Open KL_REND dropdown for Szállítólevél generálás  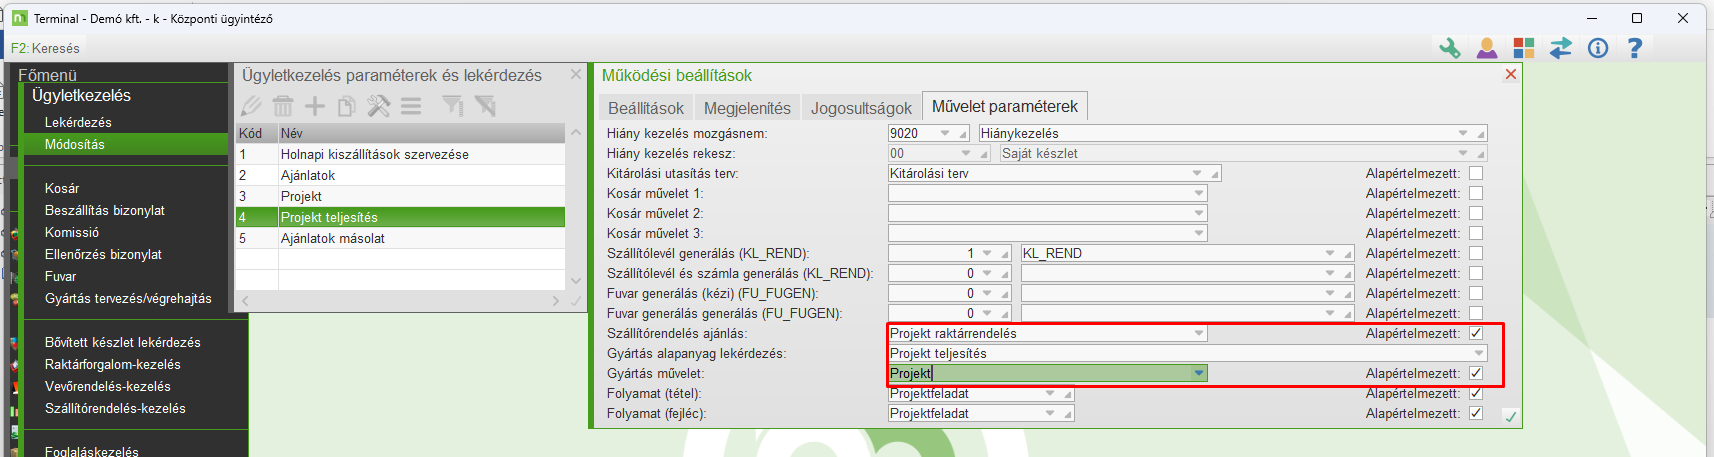pos(1330,253)
